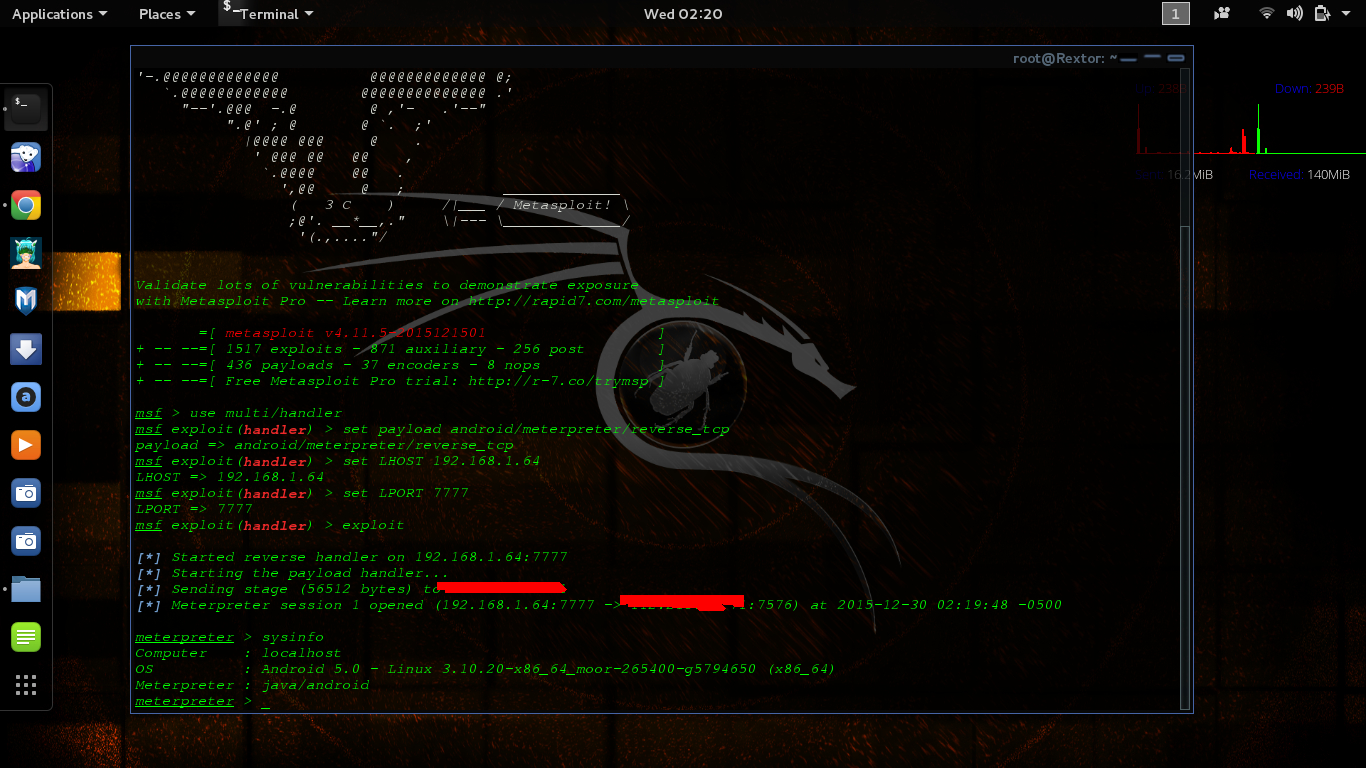Viewport: 1366px width, 768px height.
Task: Click the workspace indicator showing 1
Action: (x=1175, y=13)
